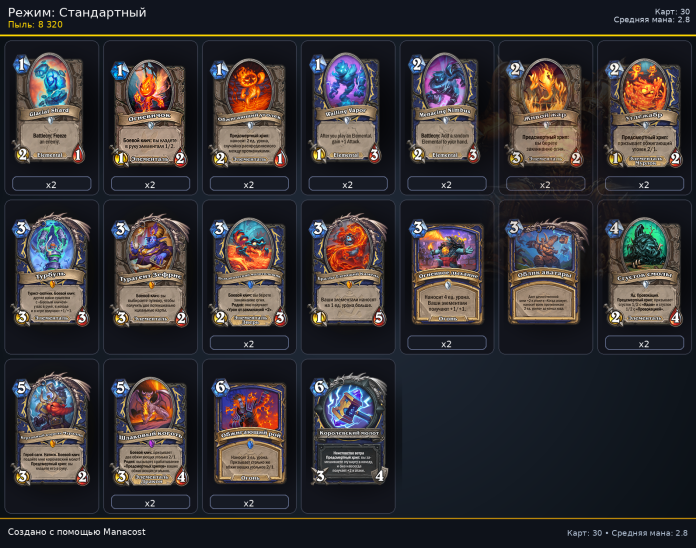This screenshot has width=696, height=548.
Task: Click the Огневичок elemental card
Action: click(x=150, y=113)
